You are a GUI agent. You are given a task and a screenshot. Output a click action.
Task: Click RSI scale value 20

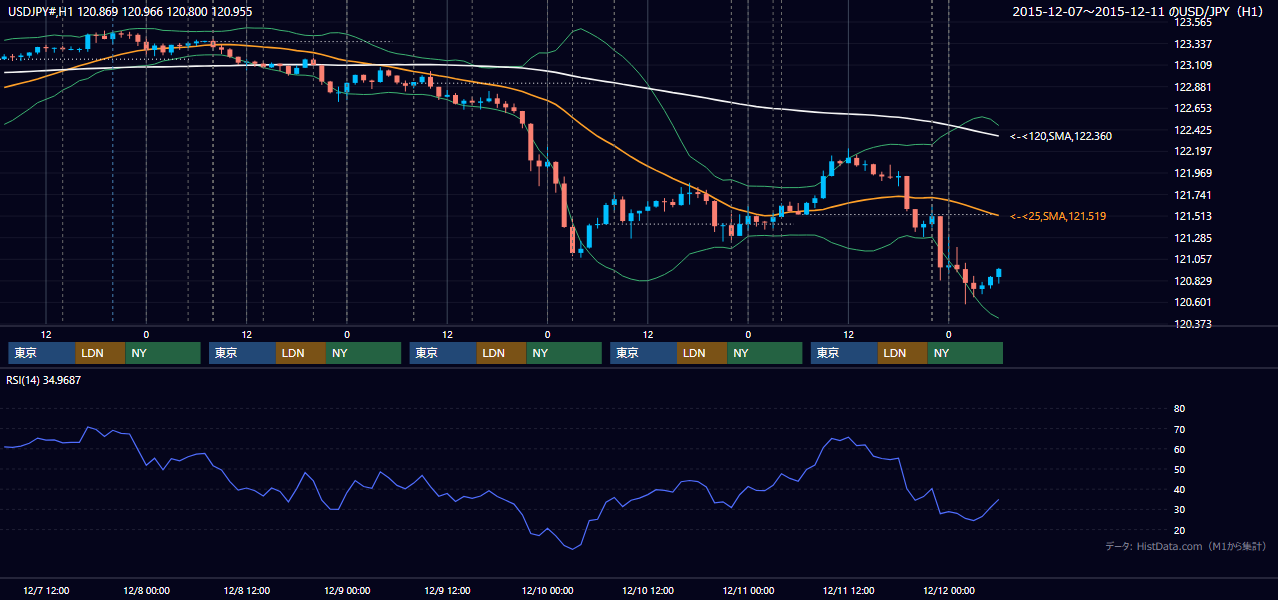click(1180, 530)
